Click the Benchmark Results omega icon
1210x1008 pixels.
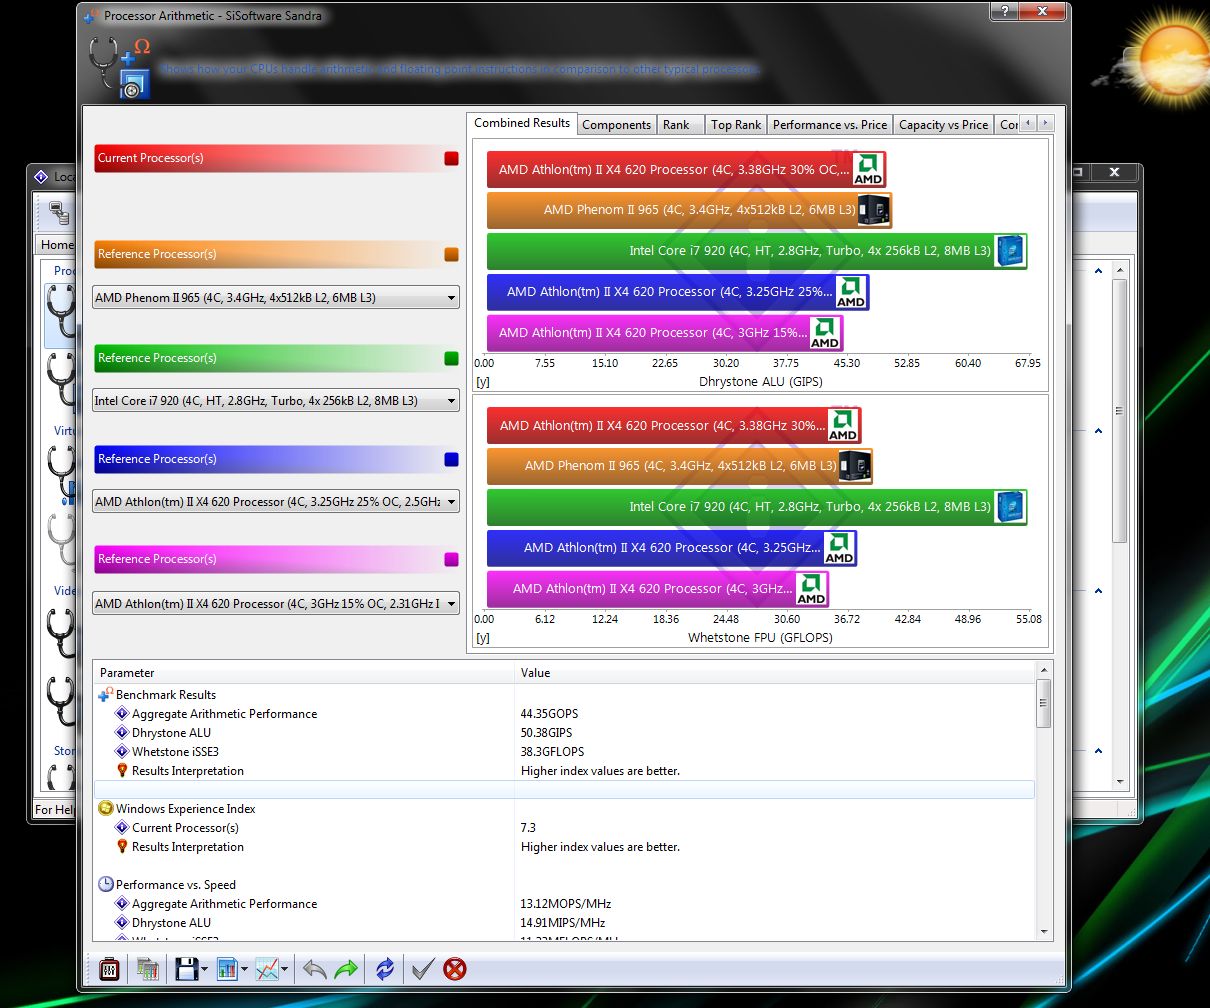point(106,694)
